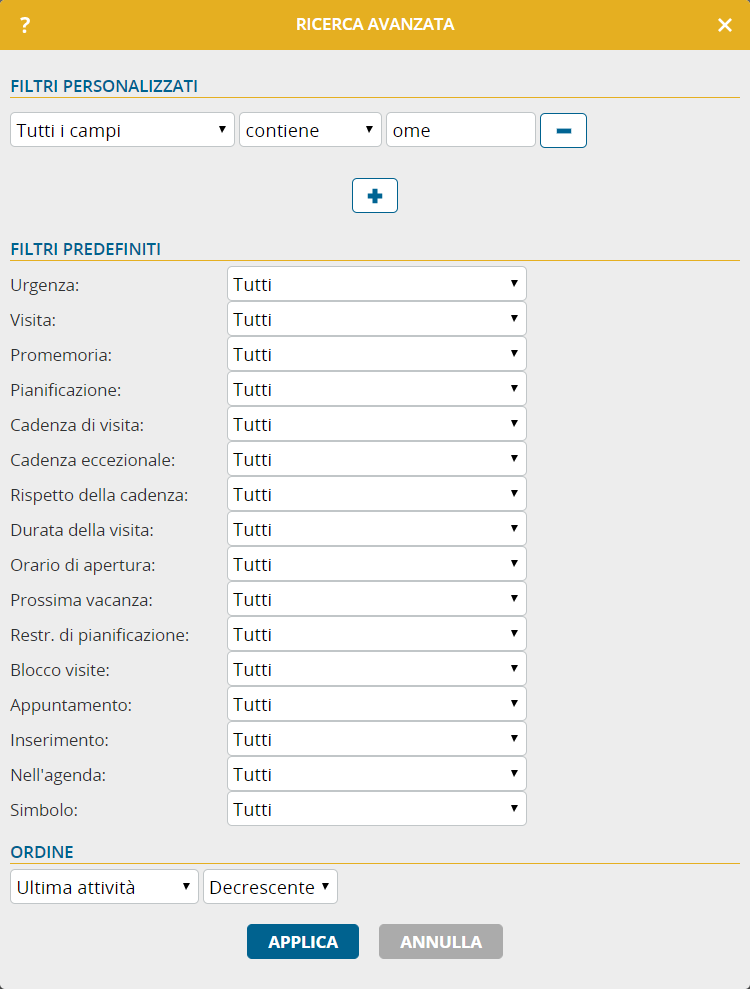Expand the Appuntamento dropdown
750x989 pixels.
[x=377, y=704]
